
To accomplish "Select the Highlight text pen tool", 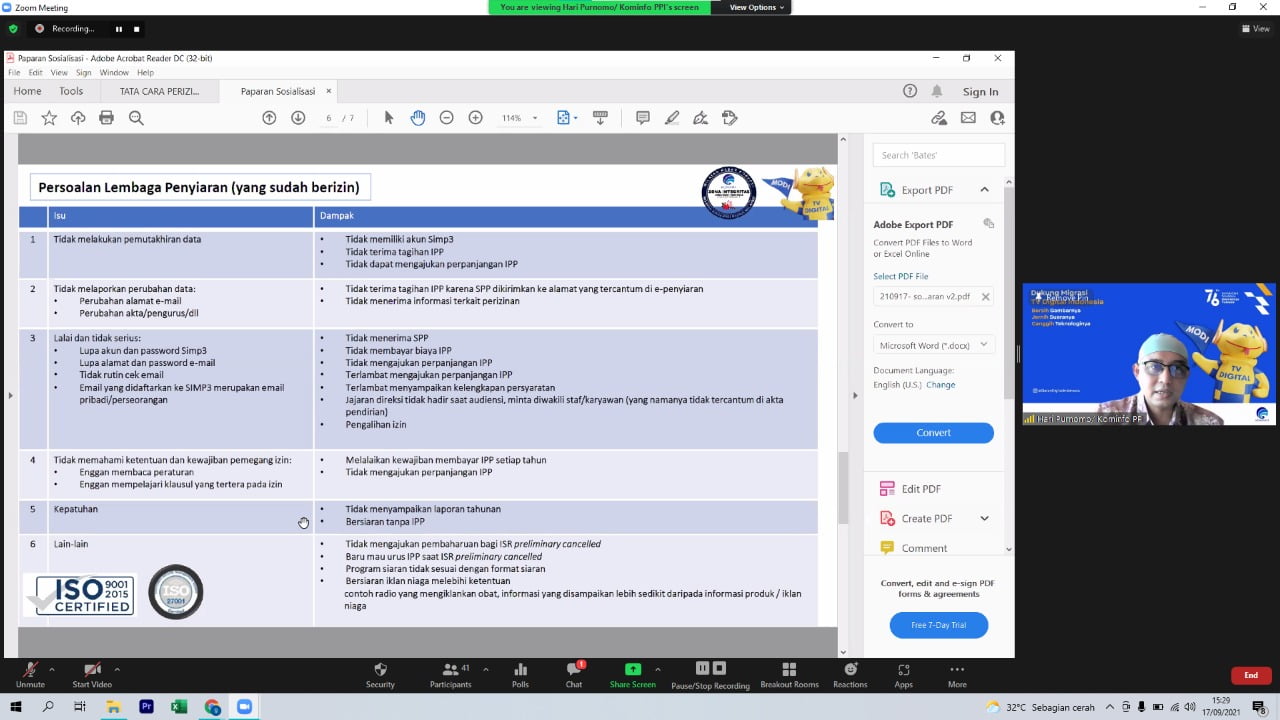I will (672, 118).
